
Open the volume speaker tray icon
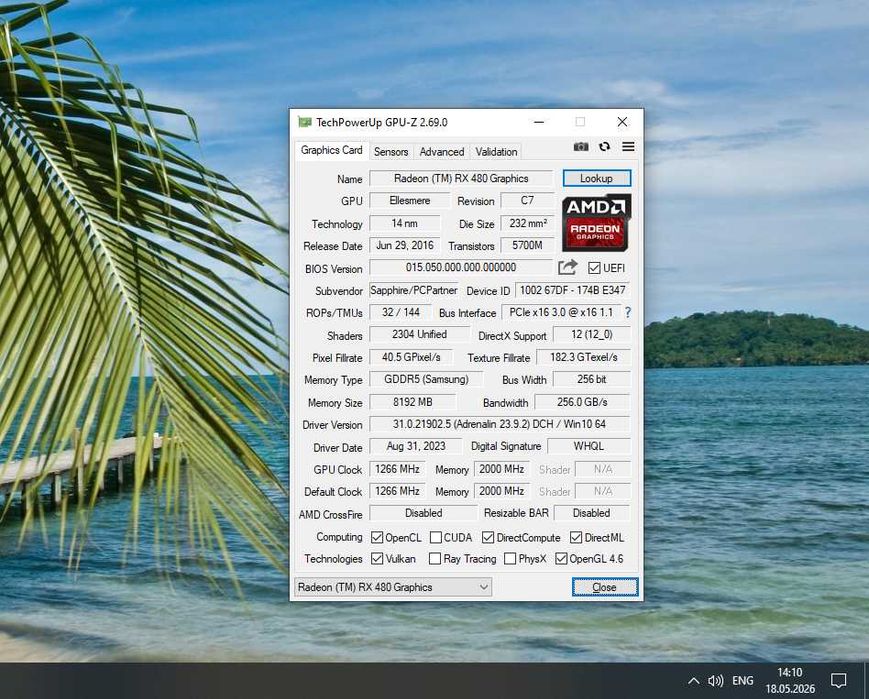(715, 681)
